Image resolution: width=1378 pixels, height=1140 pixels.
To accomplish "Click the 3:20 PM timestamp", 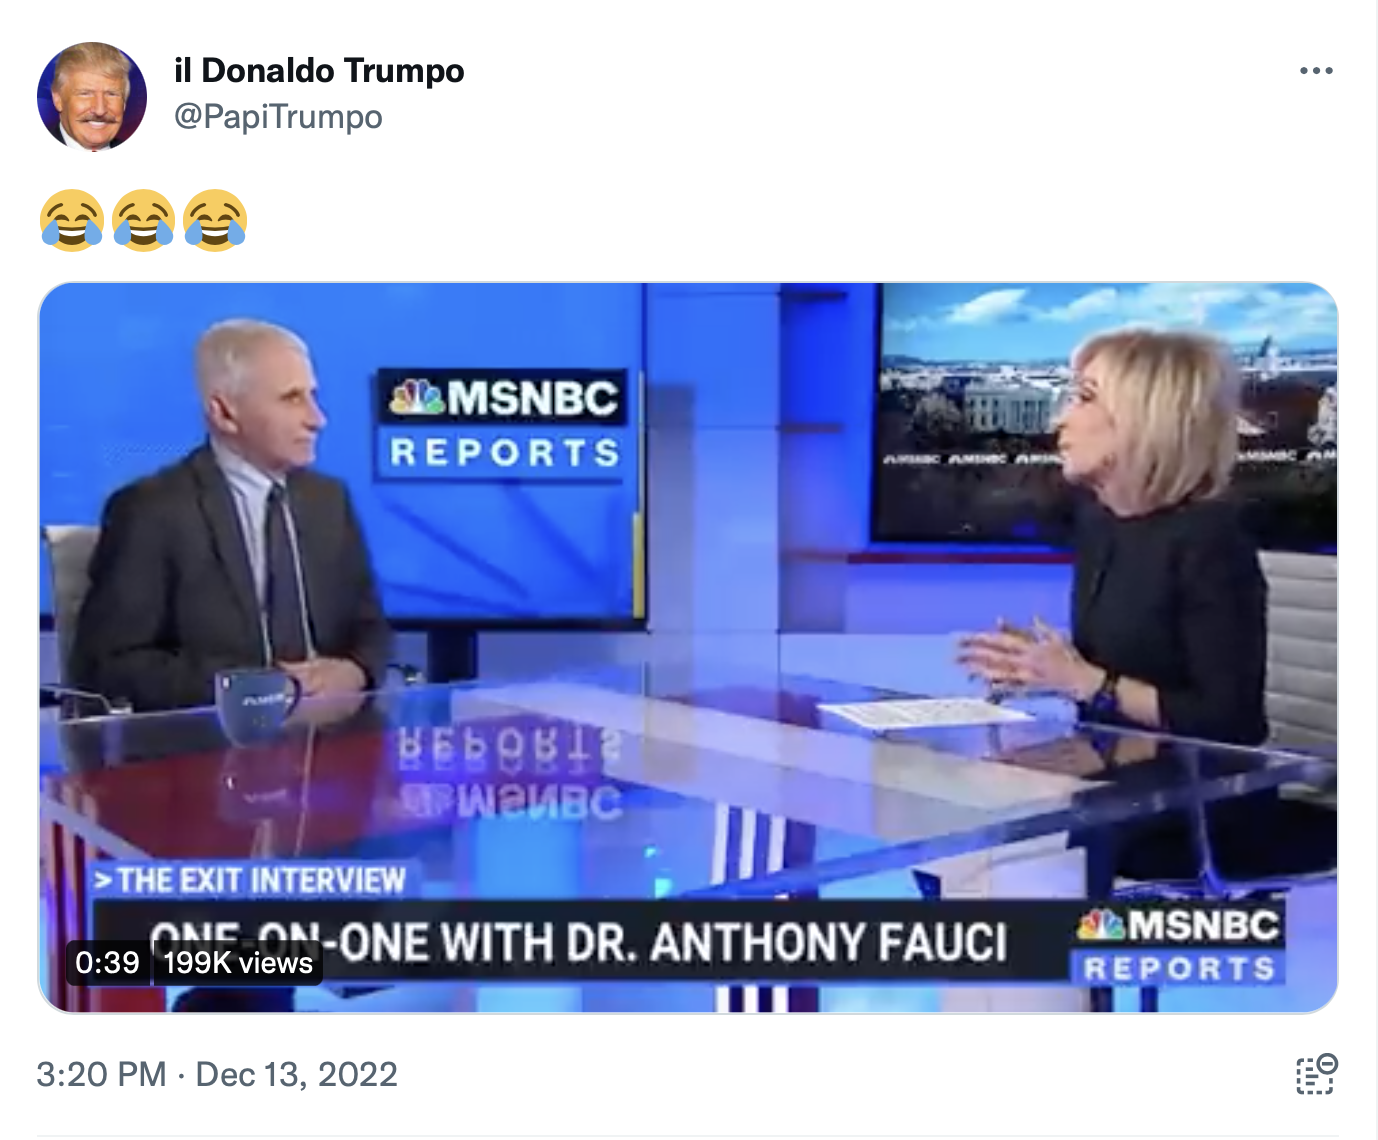I will [101, 1075].
